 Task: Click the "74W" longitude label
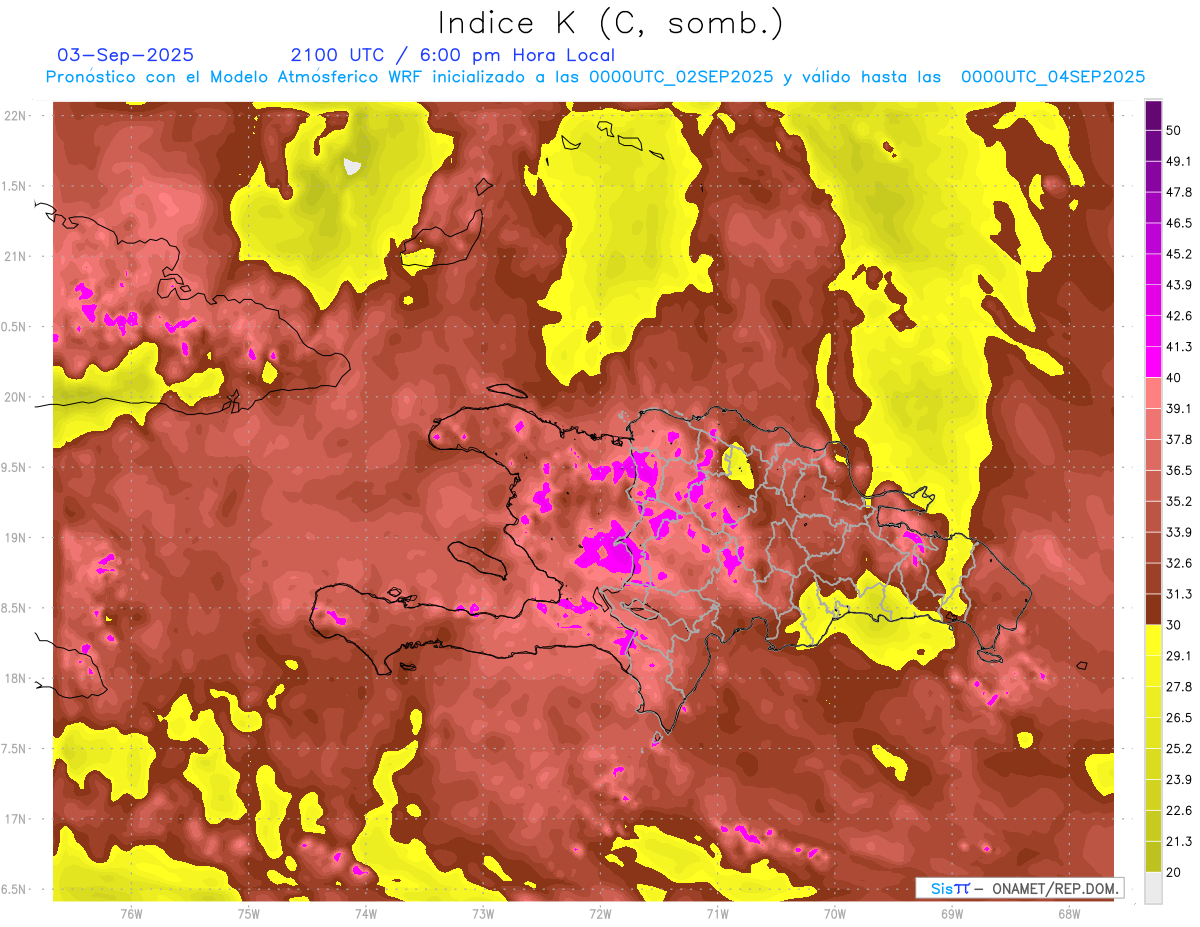pos(365,914)
